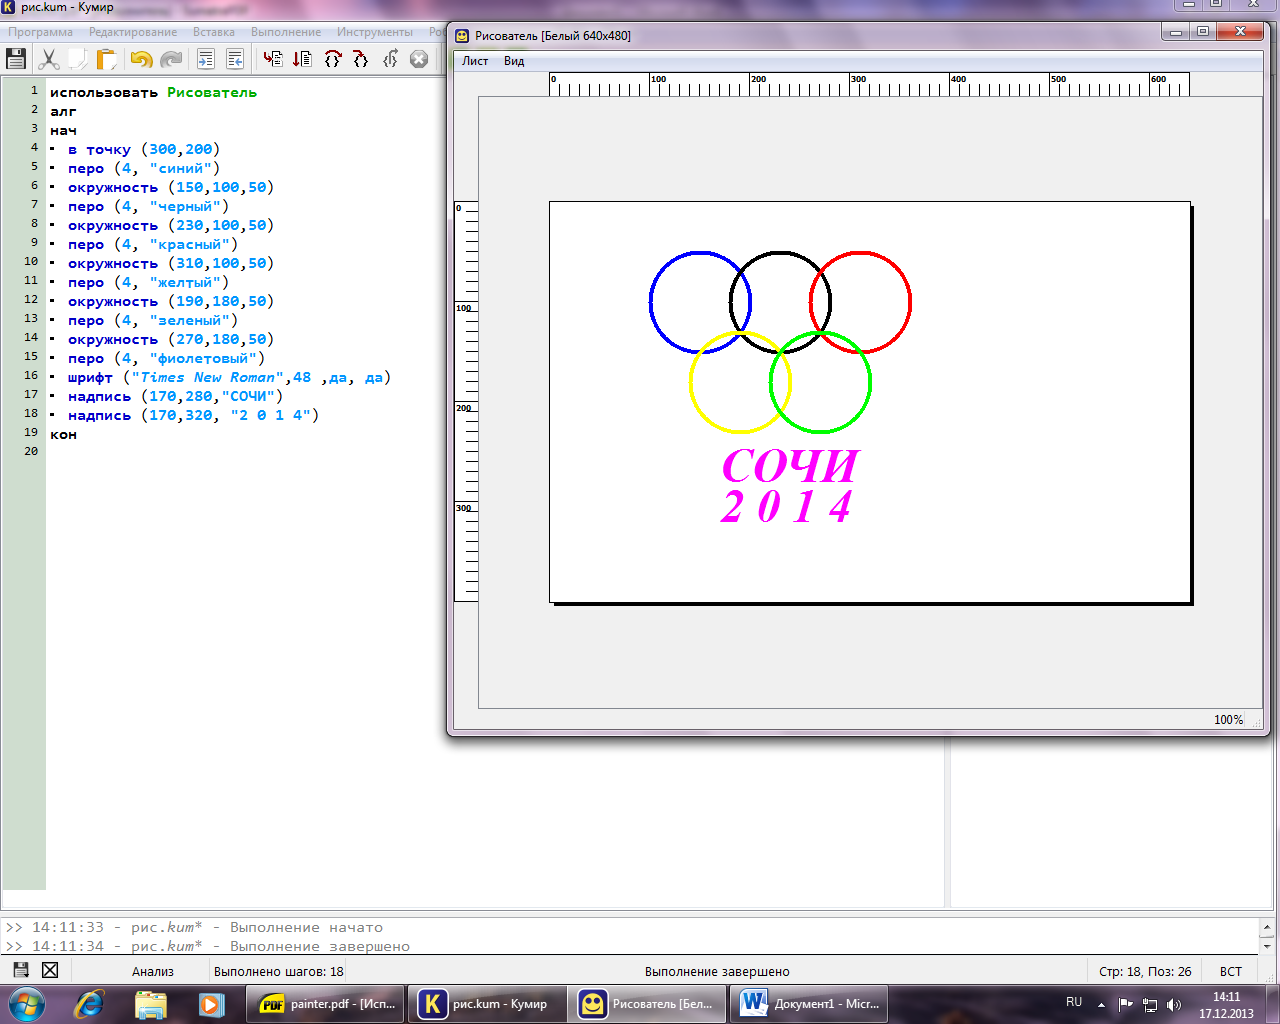Run program with the red arrow page icon
The height and width of the screenshot is (1024, 1280).
coord(273,59)
